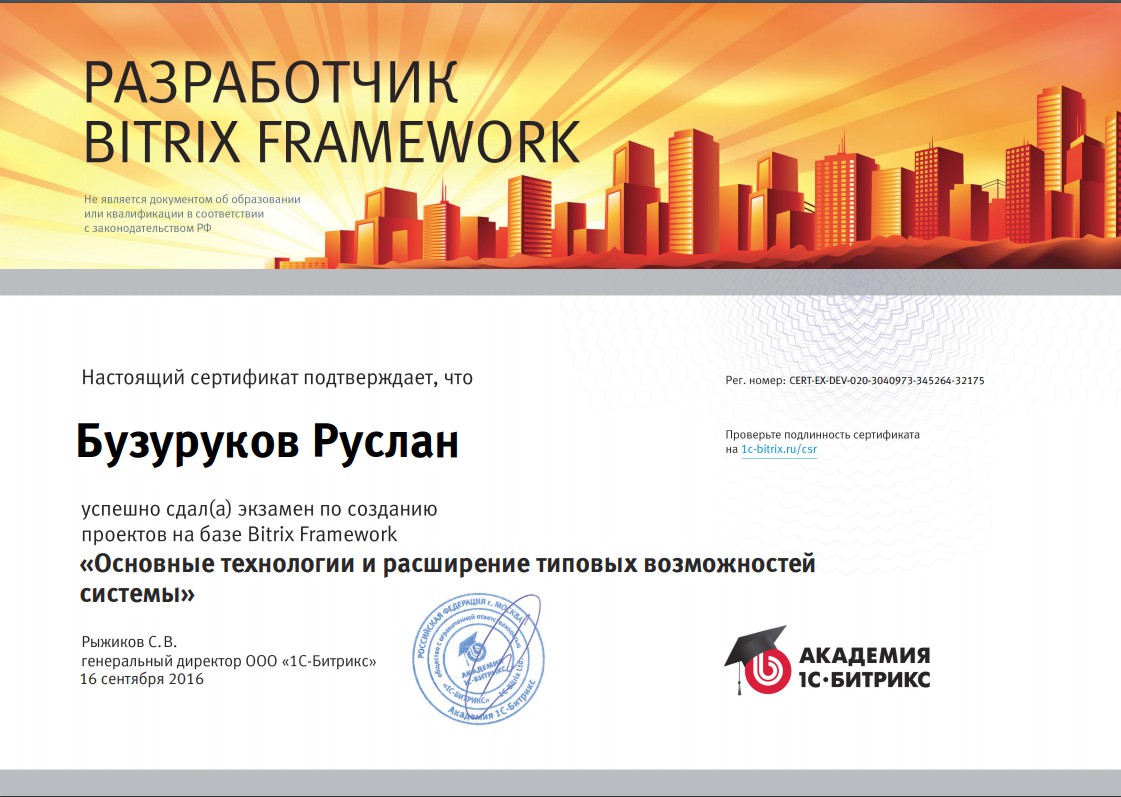
Task: Click the red Bitrix graduation-cap logo icon
Action: (x=758, y=660)
